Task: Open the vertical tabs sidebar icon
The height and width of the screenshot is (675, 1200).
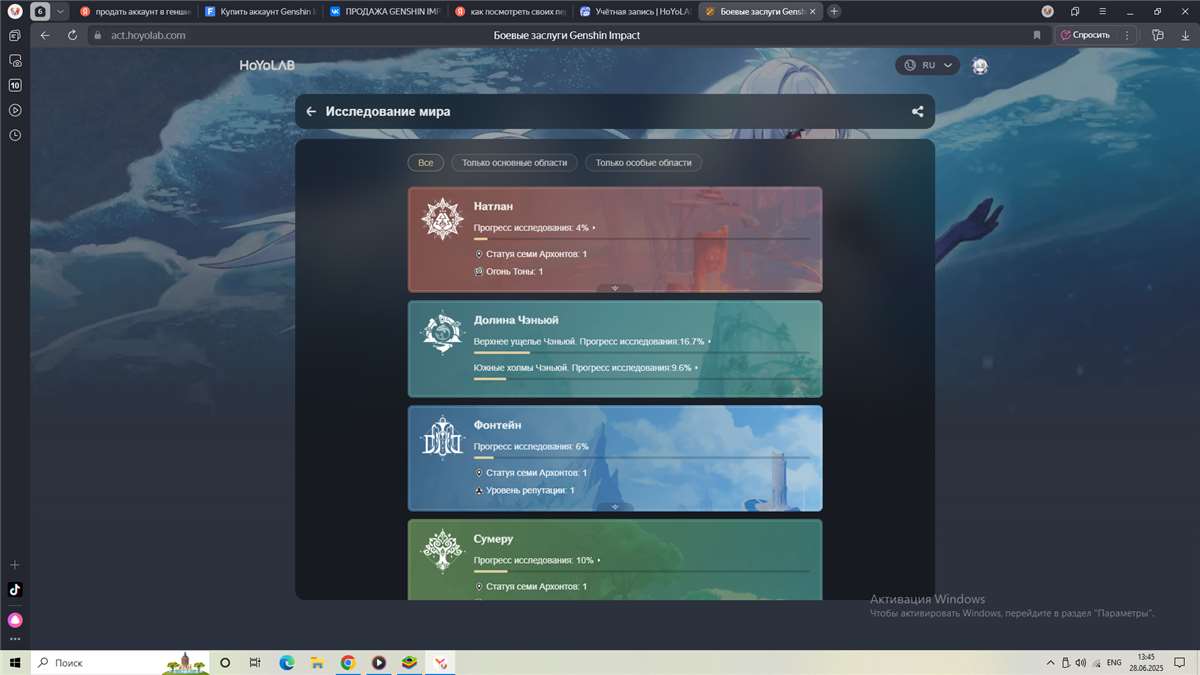Action: point(15,35)
